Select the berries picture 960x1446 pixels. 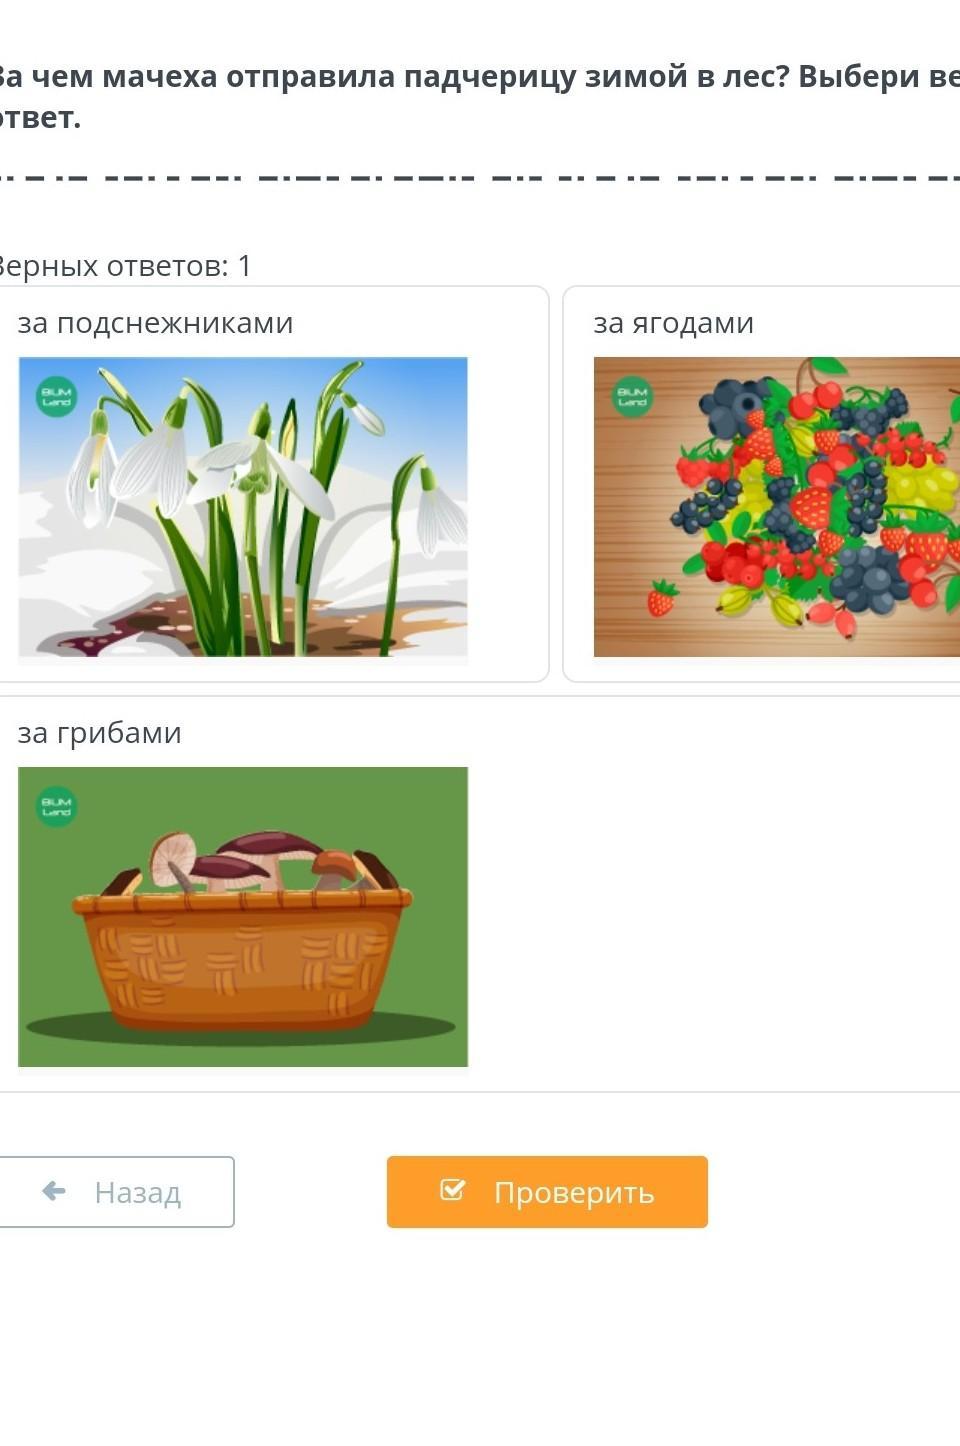click(777, 507)
